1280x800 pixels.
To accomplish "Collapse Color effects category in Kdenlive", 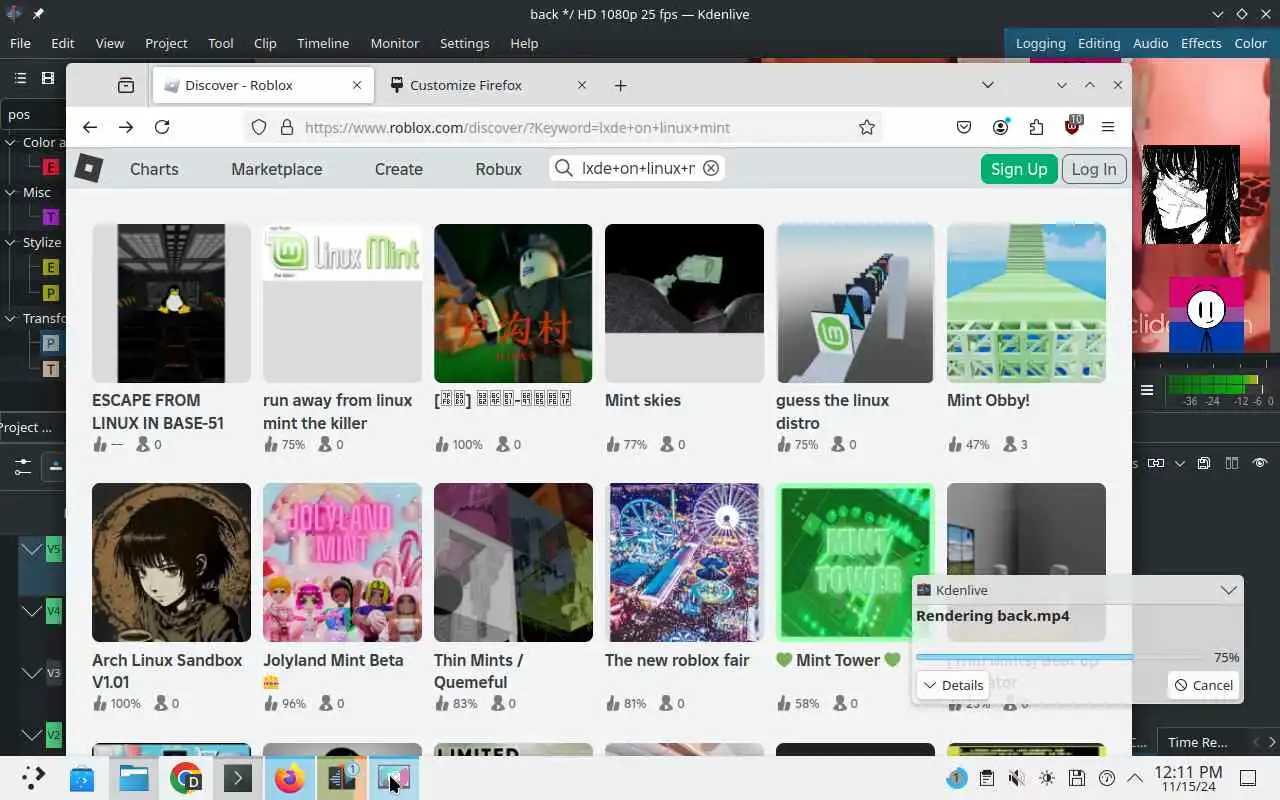I will point(11,142).
